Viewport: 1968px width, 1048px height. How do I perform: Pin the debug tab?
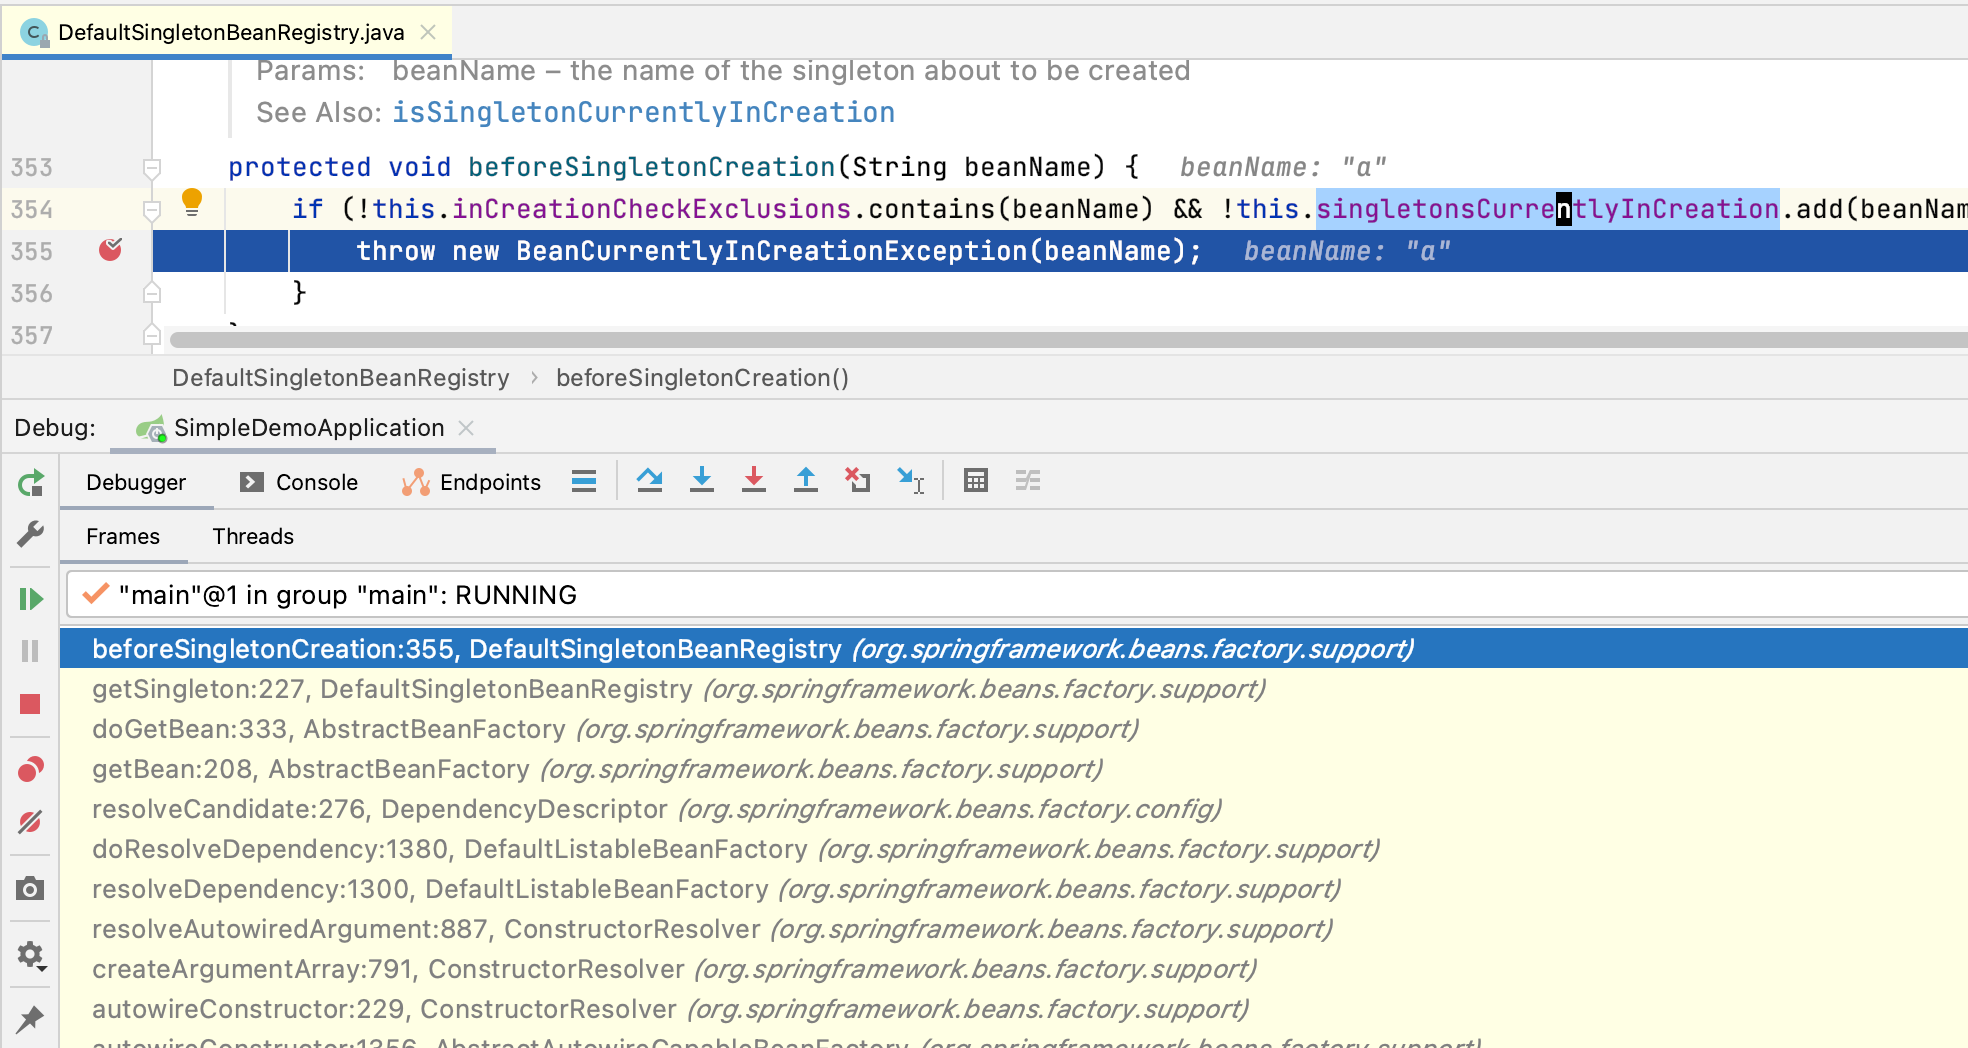(x=31, y=1019)
